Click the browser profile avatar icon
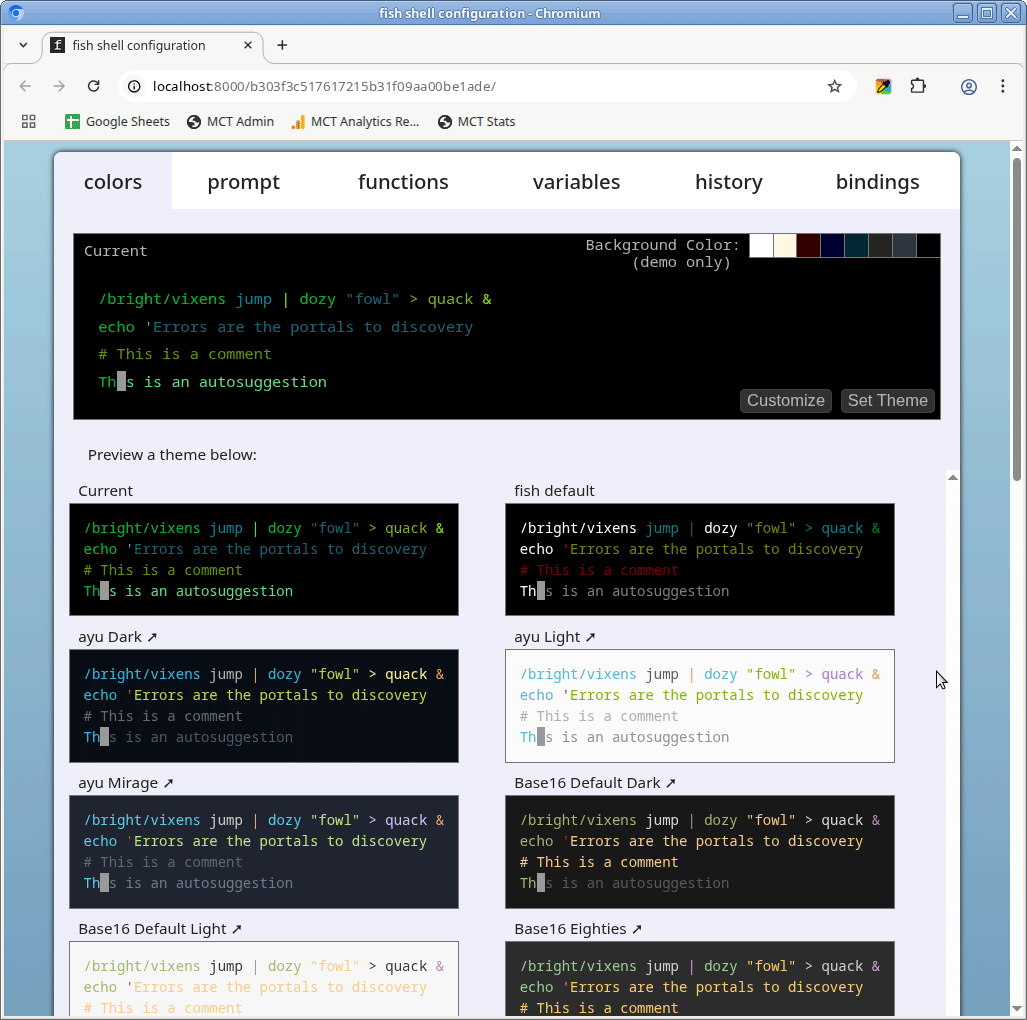 (x=968, y=87)
